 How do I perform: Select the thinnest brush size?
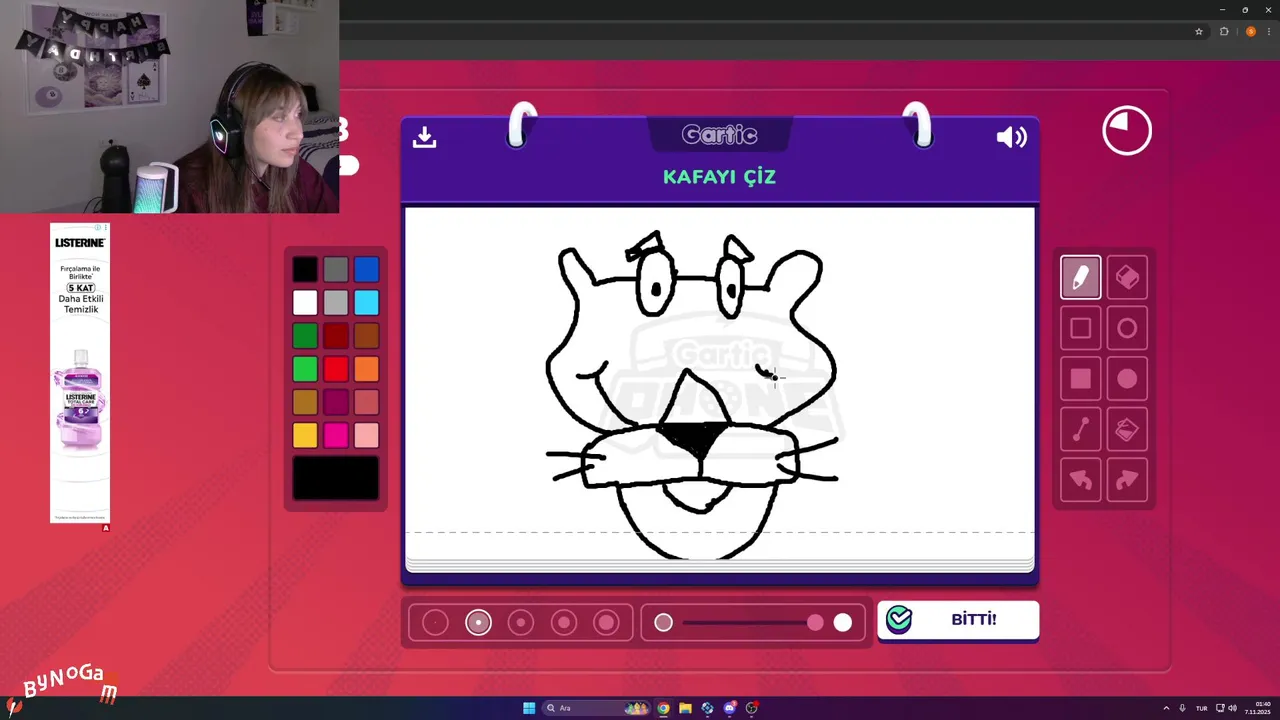(x=435, y=623)
